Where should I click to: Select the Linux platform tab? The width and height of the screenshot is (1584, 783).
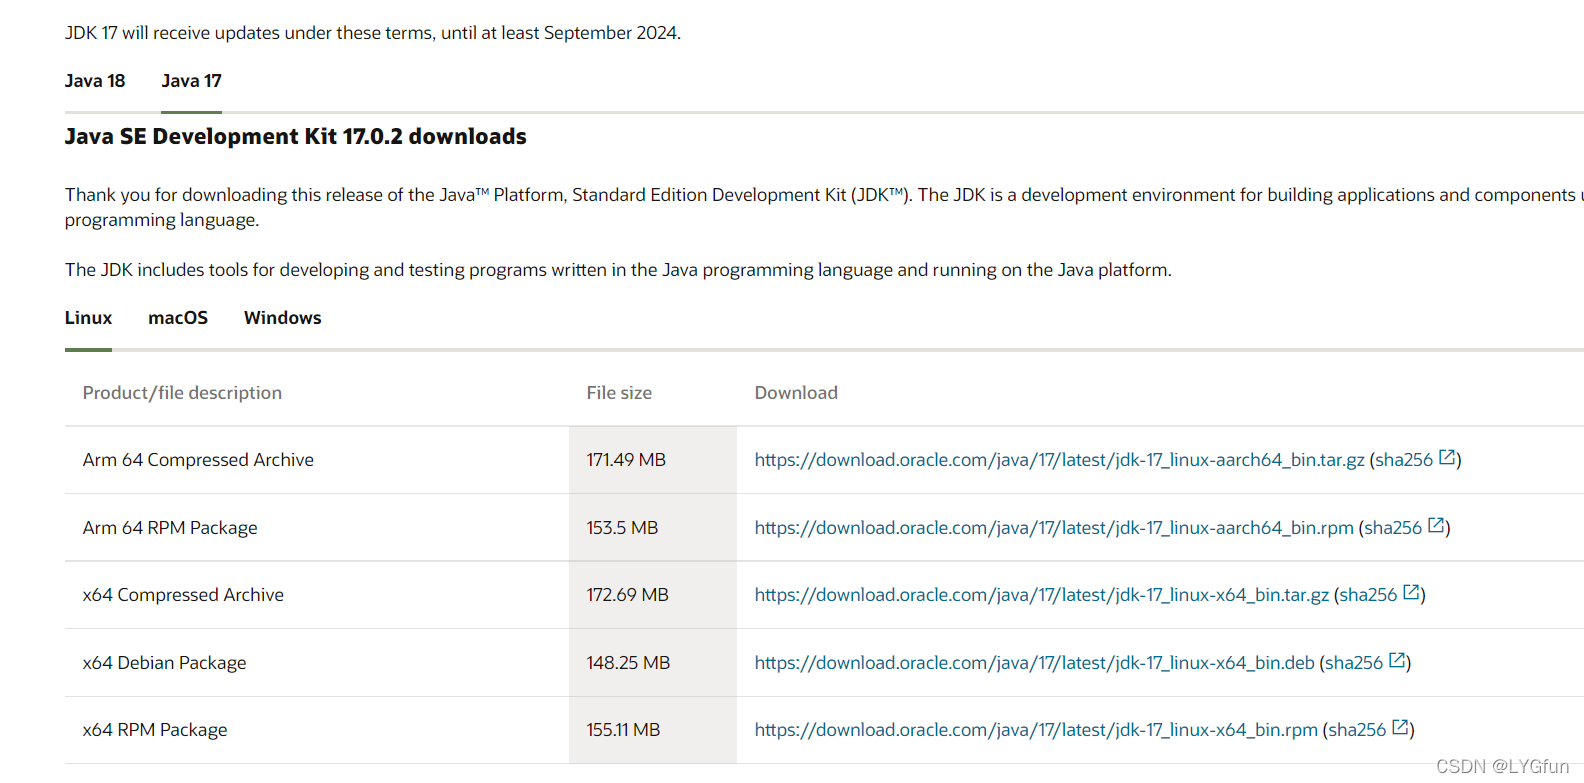(x=88, y=318)
